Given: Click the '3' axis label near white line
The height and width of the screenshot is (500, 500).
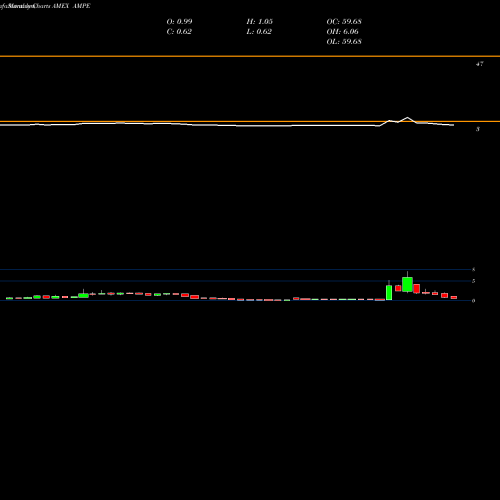Looking at the screenshot, I should [478, 129].
